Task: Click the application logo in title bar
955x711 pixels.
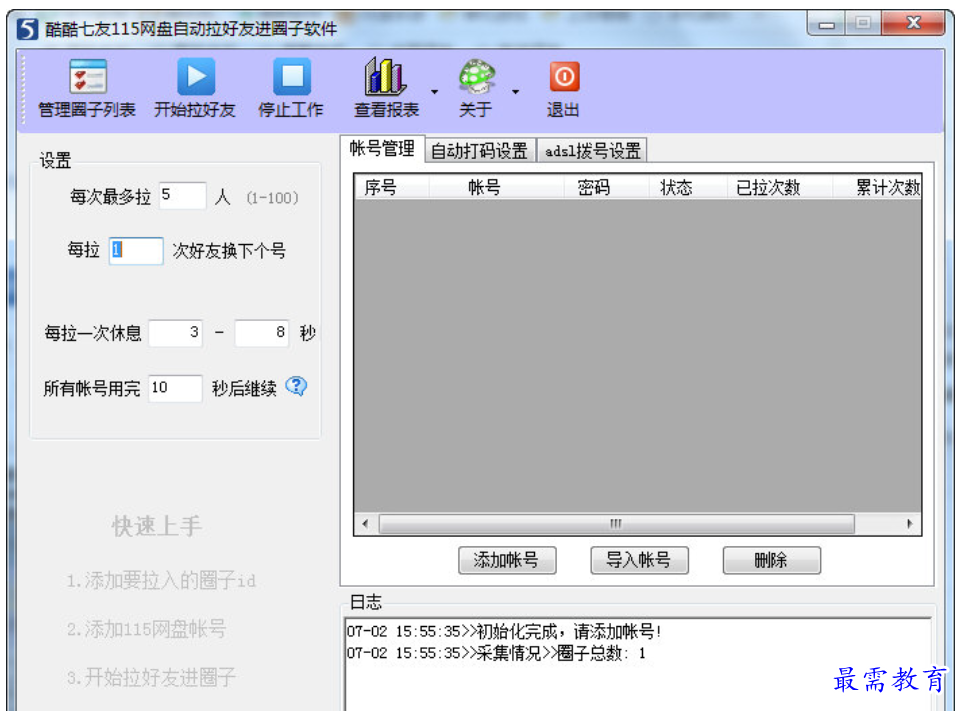Action: coord(27,29)
